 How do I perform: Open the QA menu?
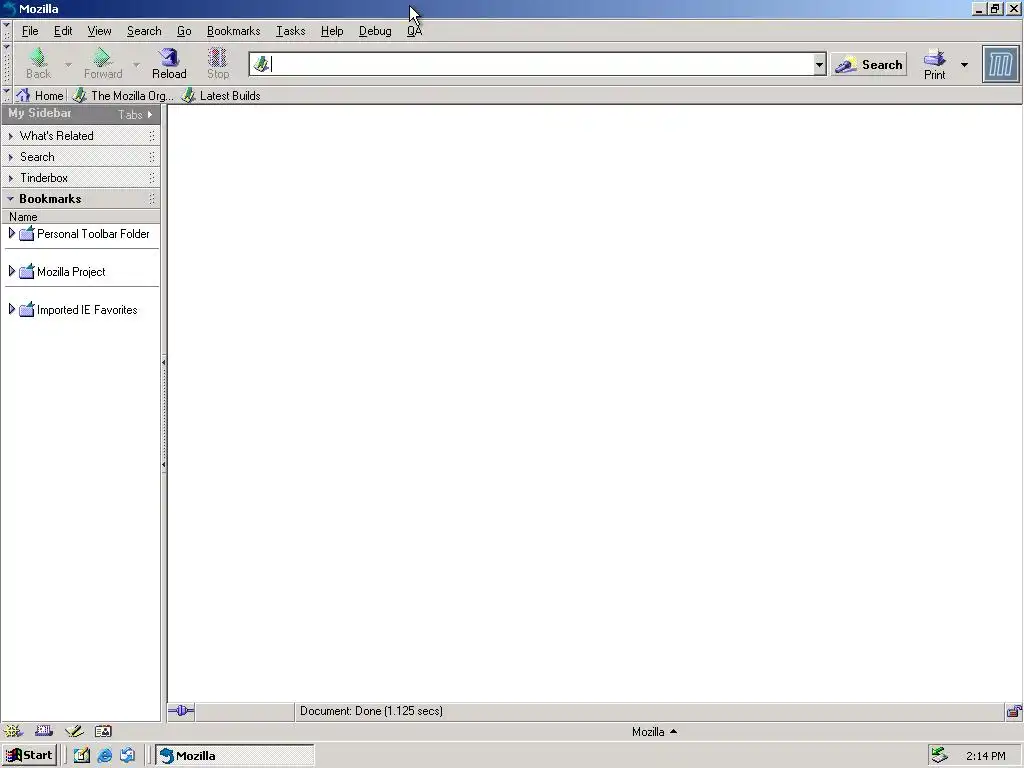tap(414, 31)
